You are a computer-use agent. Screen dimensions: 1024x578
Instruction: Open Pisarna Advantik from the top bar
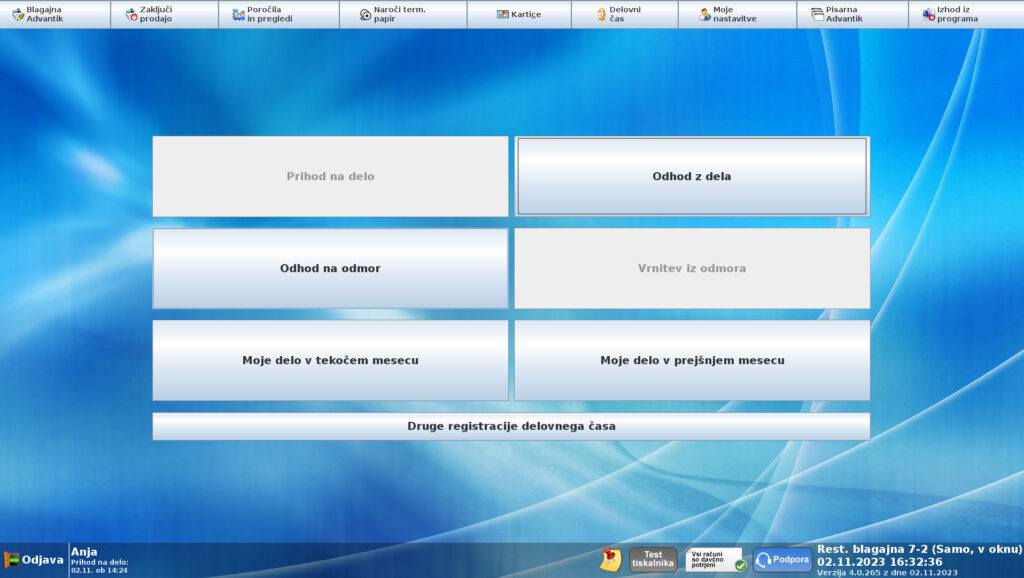tap(817, 14)
